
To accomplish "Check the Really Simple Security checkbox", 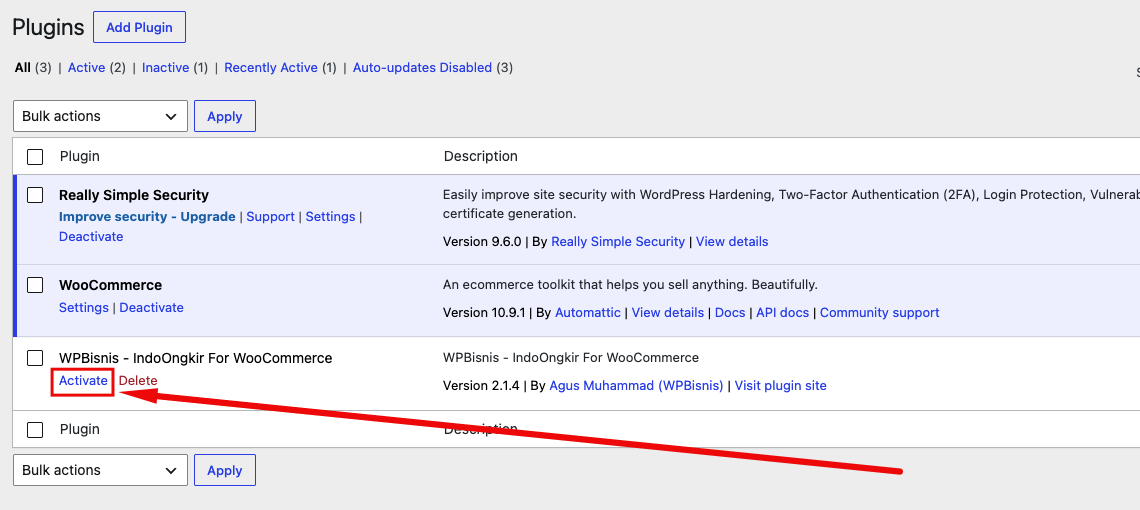I will 35,195.
